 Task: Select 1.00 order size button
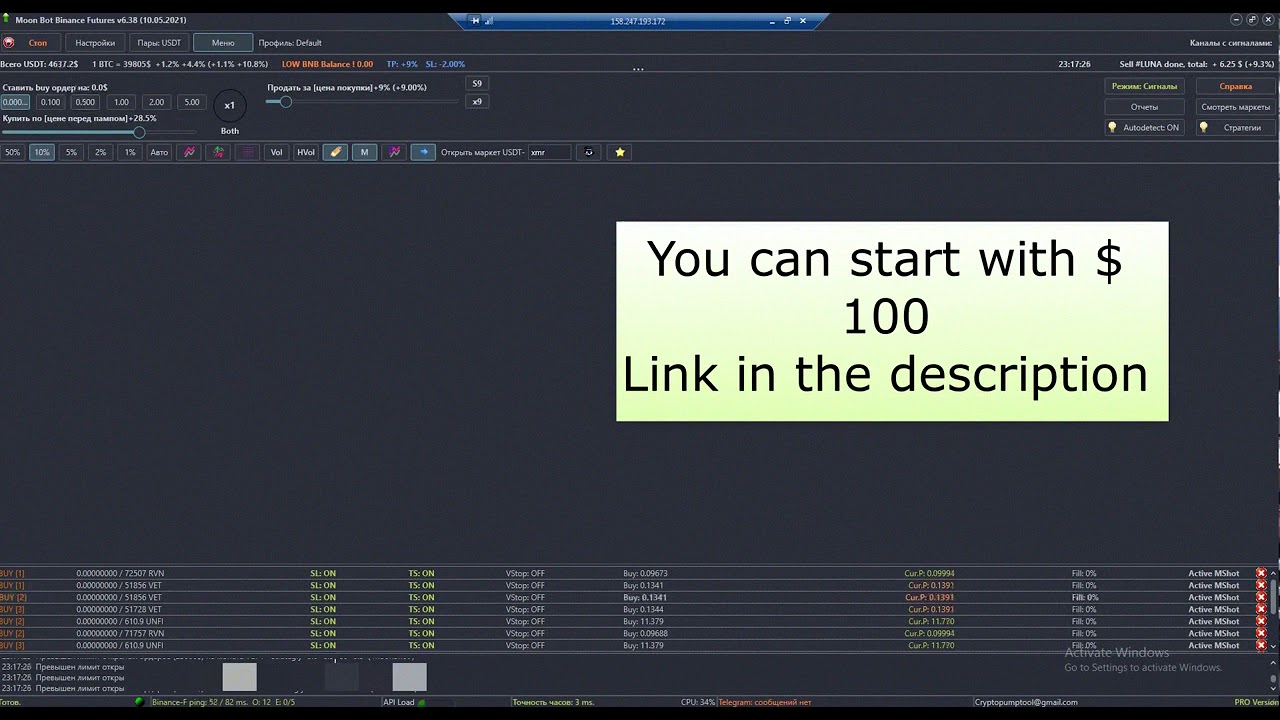click(121, 102)
